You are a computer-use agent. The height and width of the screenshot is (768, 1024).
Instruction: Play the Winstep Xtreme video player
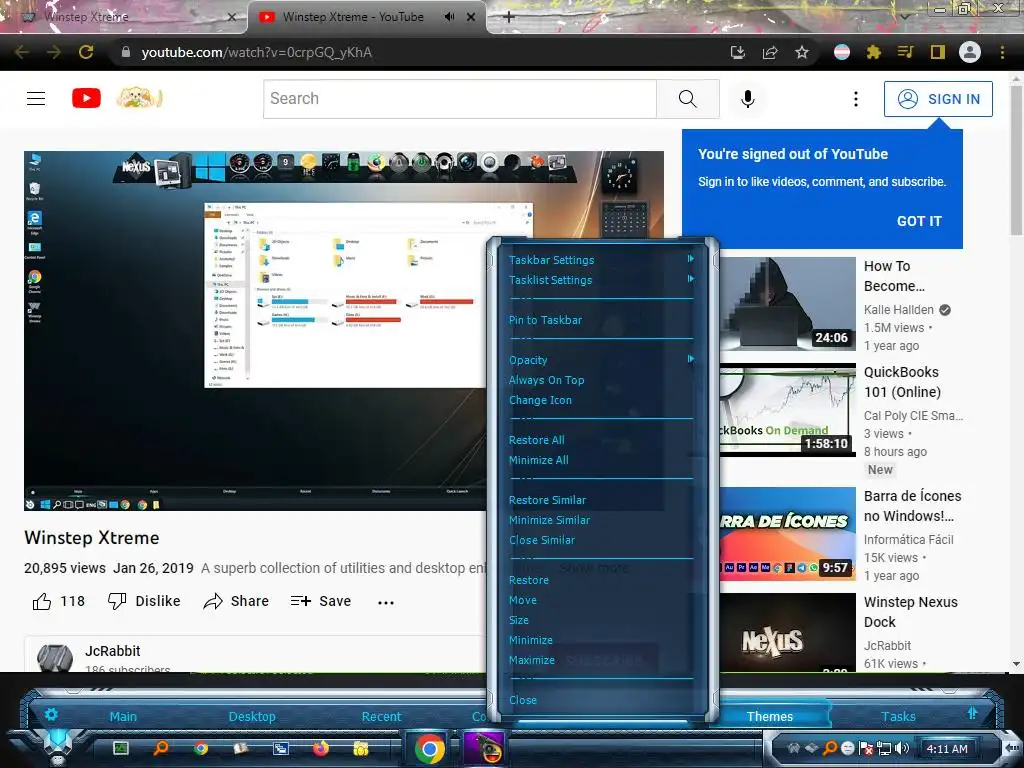[255, 330]
